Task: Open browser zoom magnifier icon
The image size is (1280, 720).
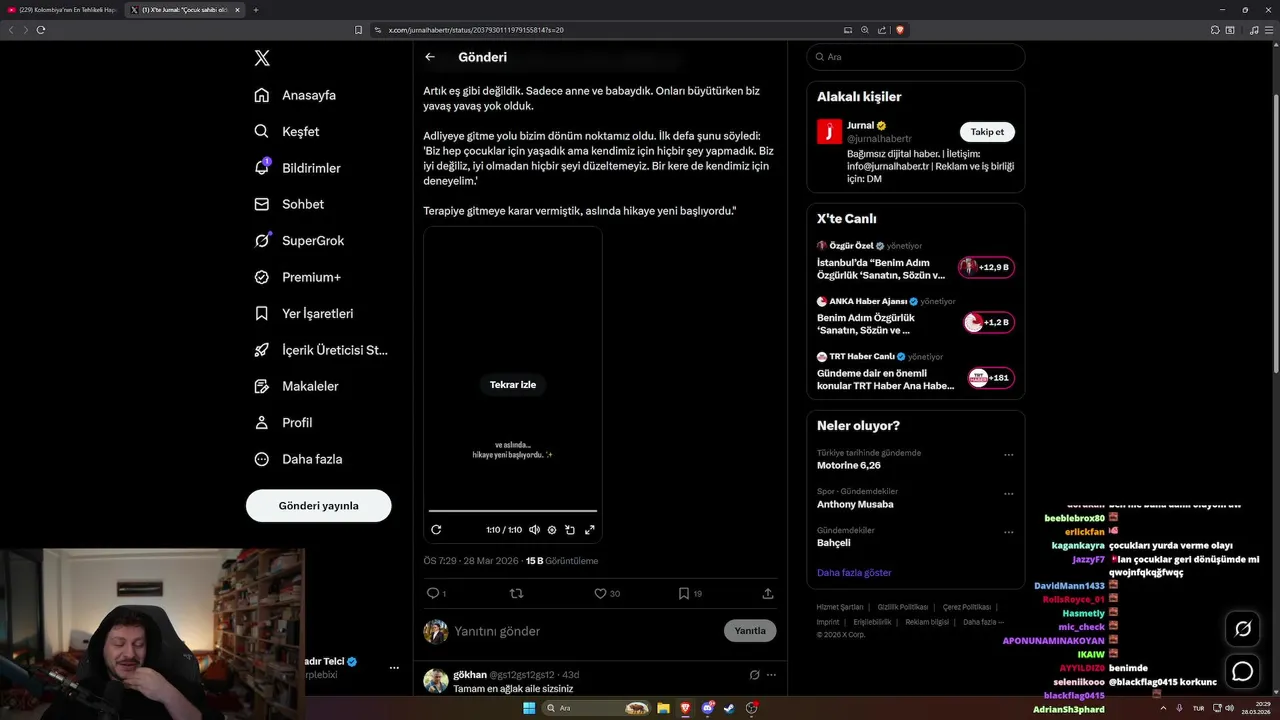Action: click(x=865, y=30)
